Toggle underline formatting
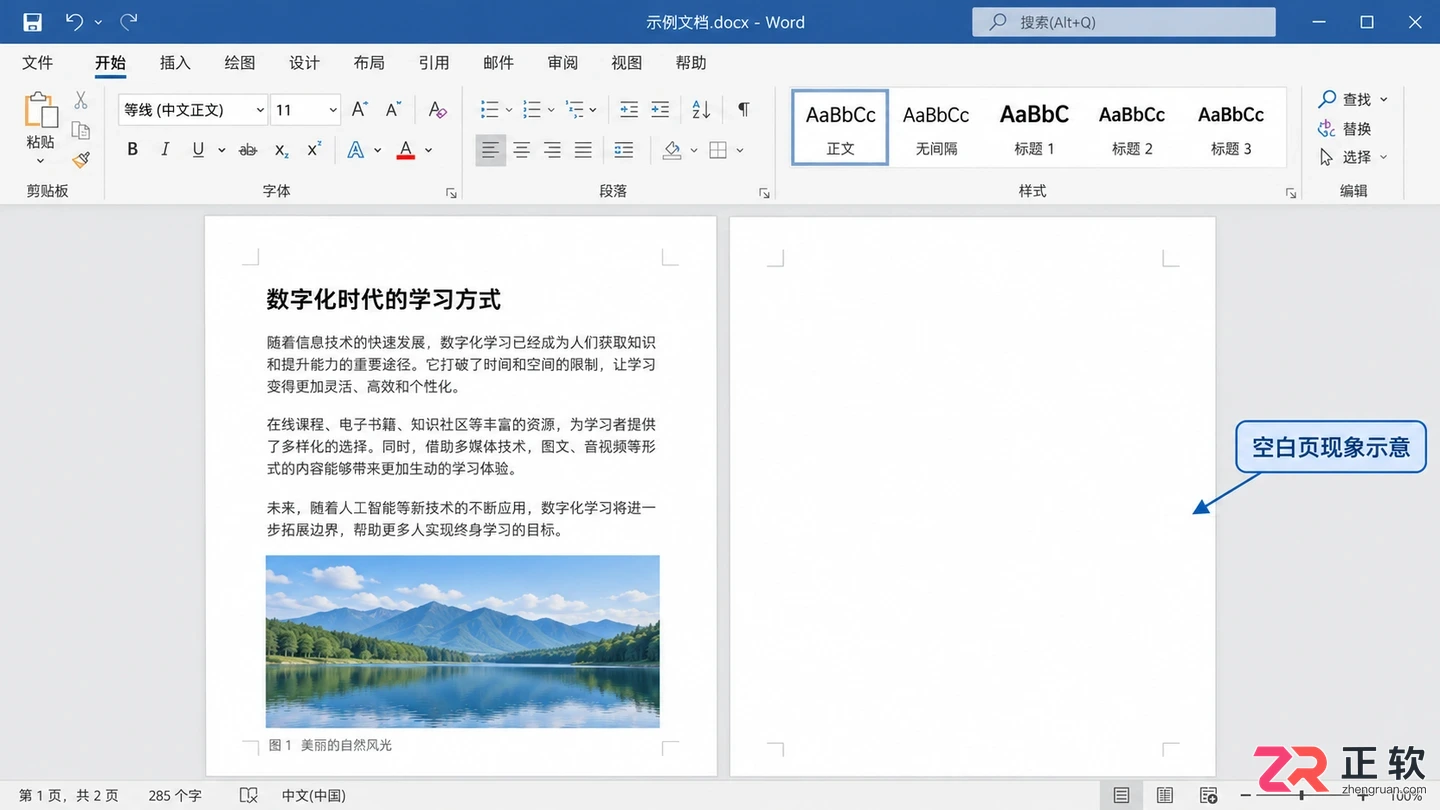This screenshot has width=1440, height=810. click(198, 150)
